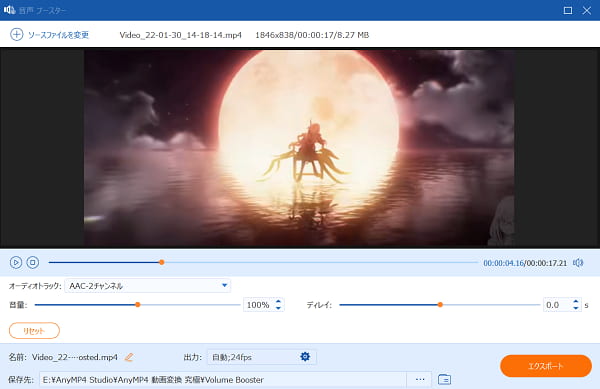
Task: Click the volume slider handle
Action: [x=138, y=305]
